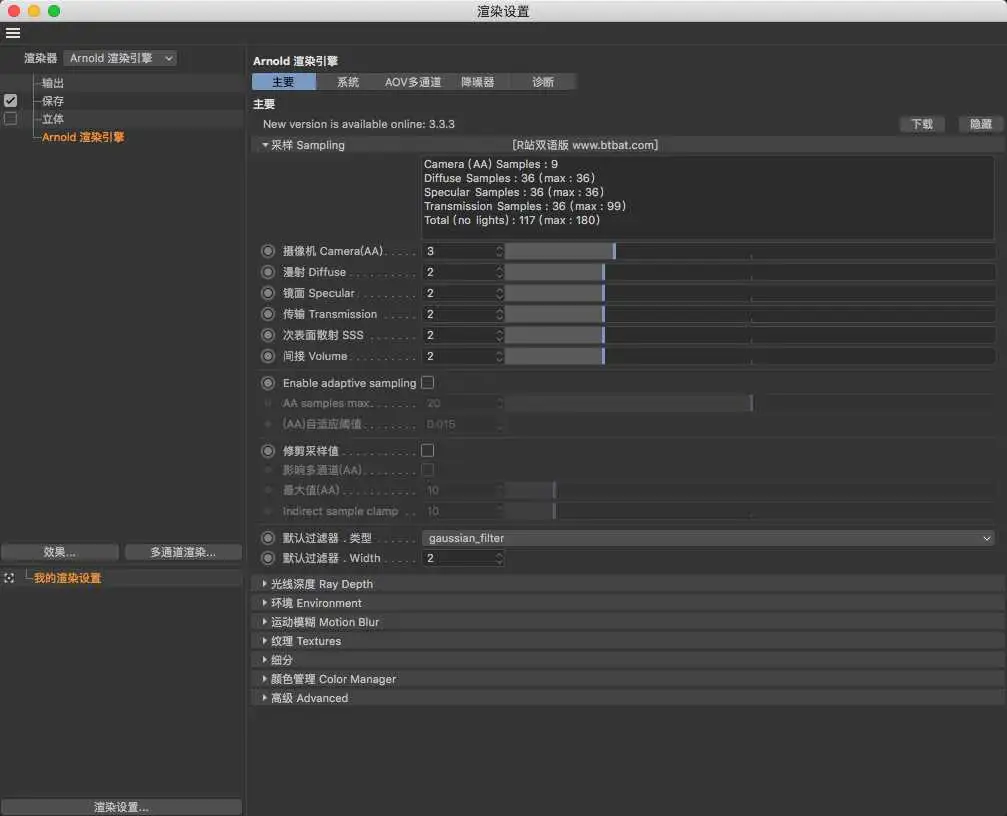The image size is (1007, 816).
Task: Click the 默认过滤器.Width value field
Action: tap(458, 558)
